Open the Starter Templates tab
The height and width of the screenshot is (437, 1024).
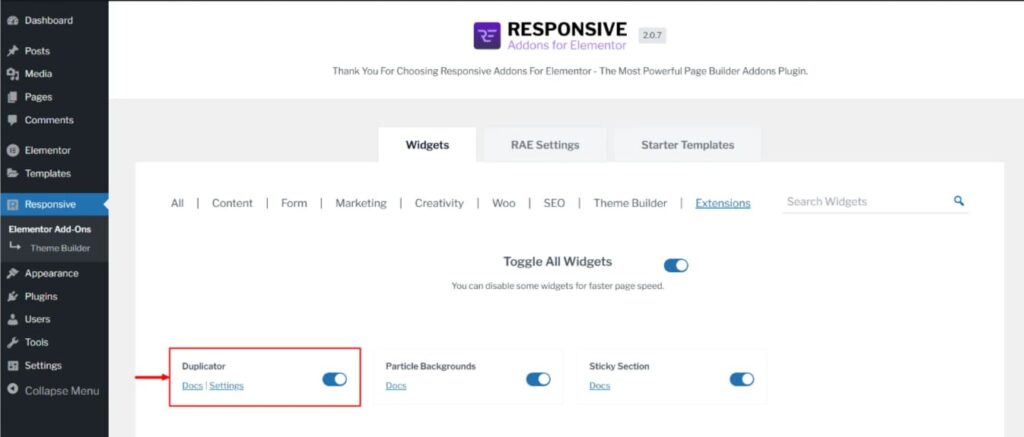(687, 145)
